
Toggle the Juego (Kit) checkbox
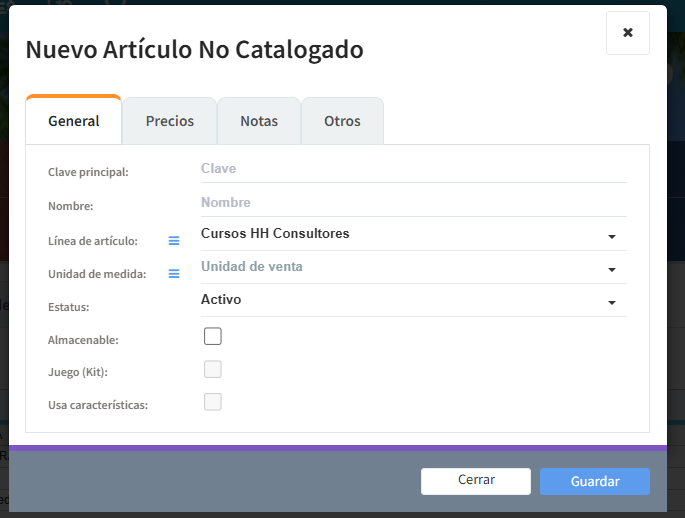[x=212, y=369]
